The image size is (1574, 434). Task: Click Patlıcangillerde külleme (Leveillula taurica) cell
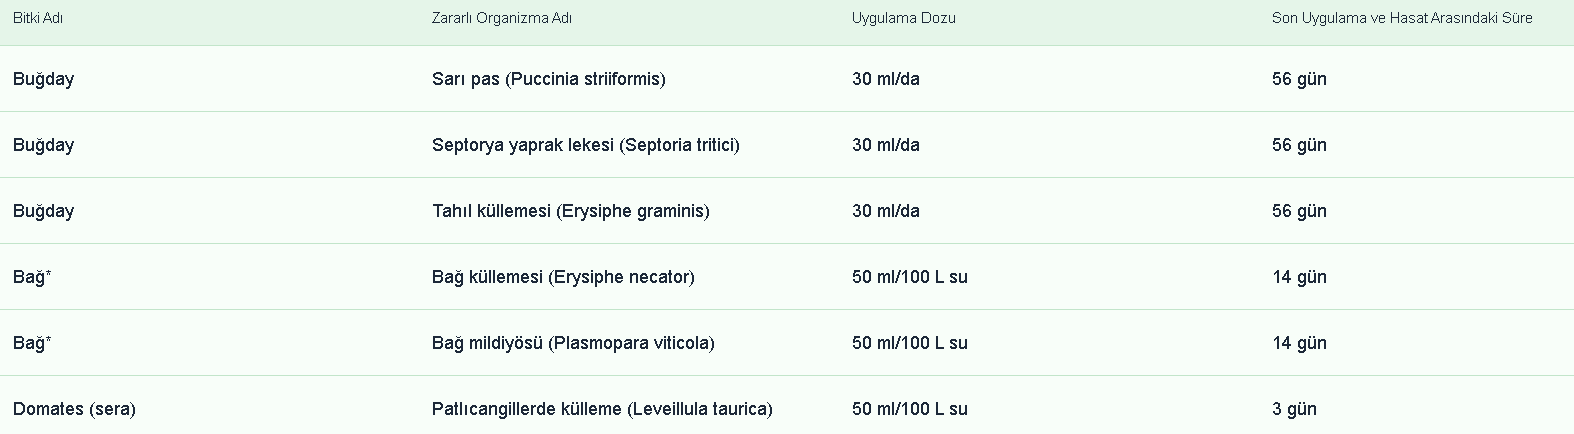(602, 409)
